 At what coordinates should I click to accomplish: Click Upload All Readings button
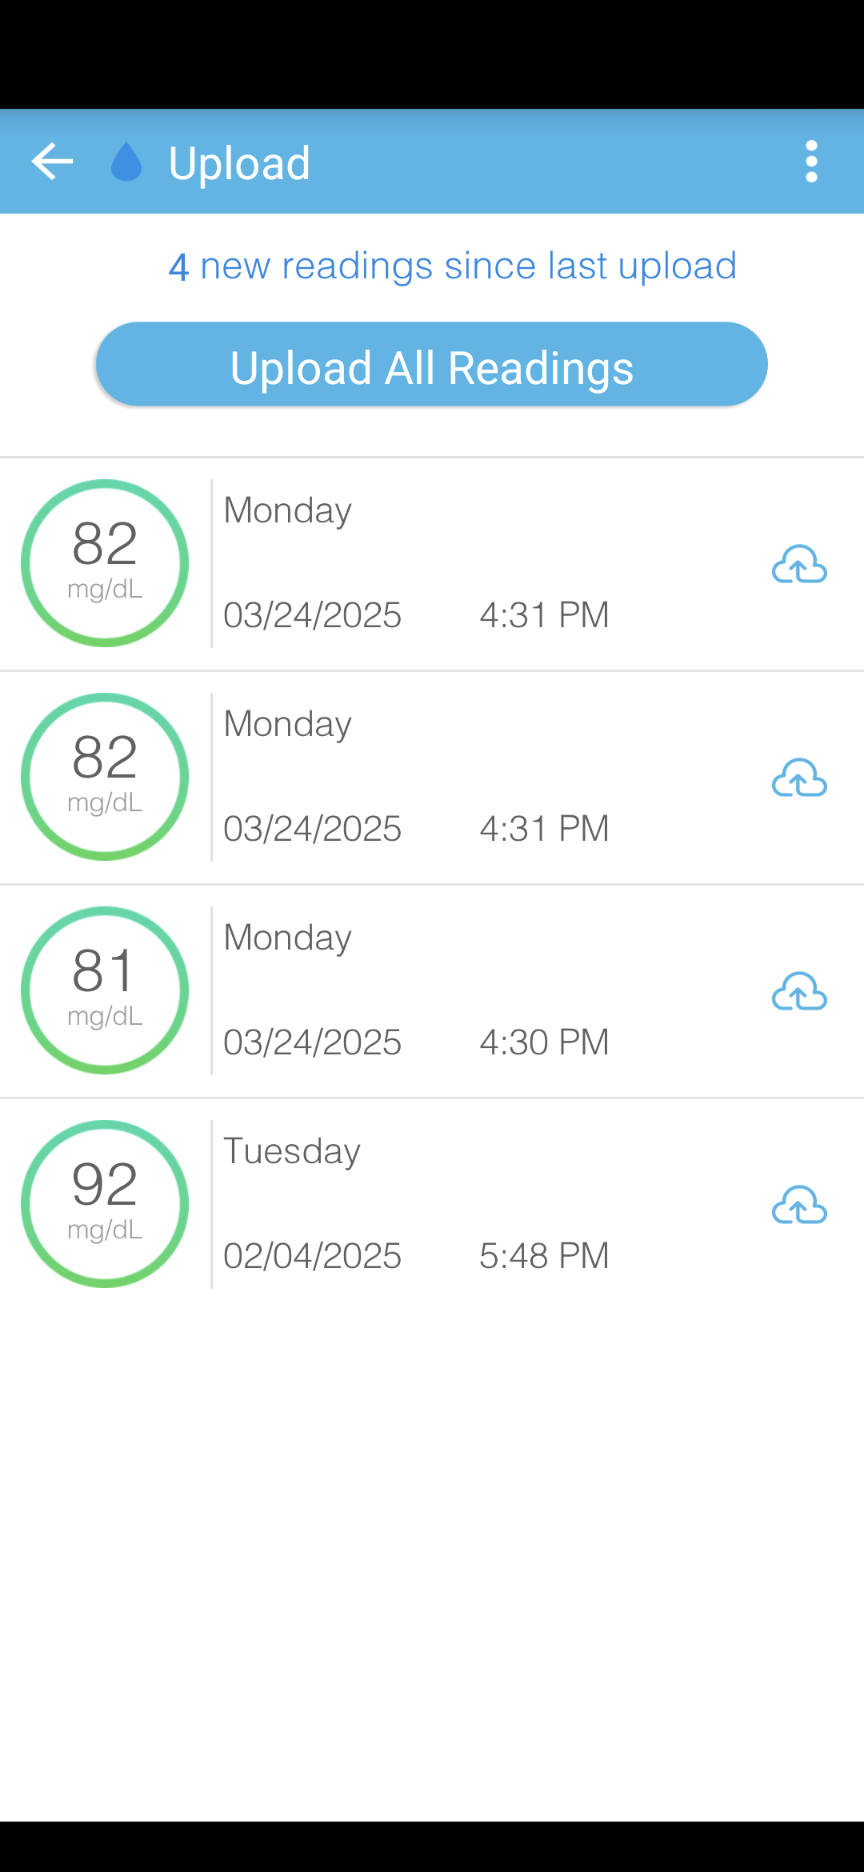[432, 365]
